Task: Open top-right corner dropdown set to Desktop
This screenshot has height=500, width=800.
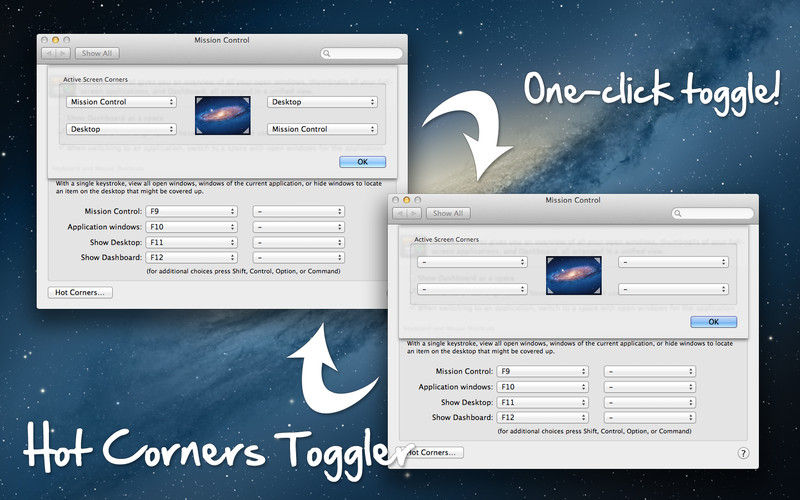Action: (x=322, y=102)
